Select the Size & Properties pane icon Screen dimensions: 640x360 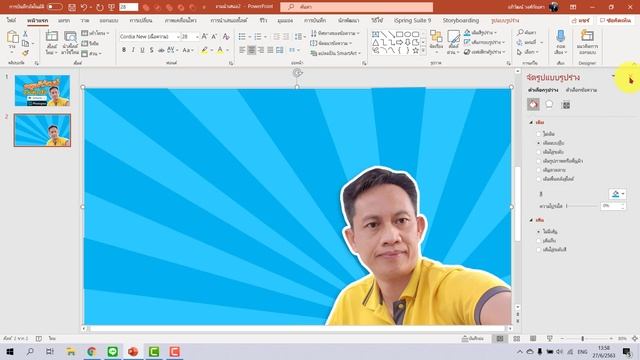(x=566, y=105)
